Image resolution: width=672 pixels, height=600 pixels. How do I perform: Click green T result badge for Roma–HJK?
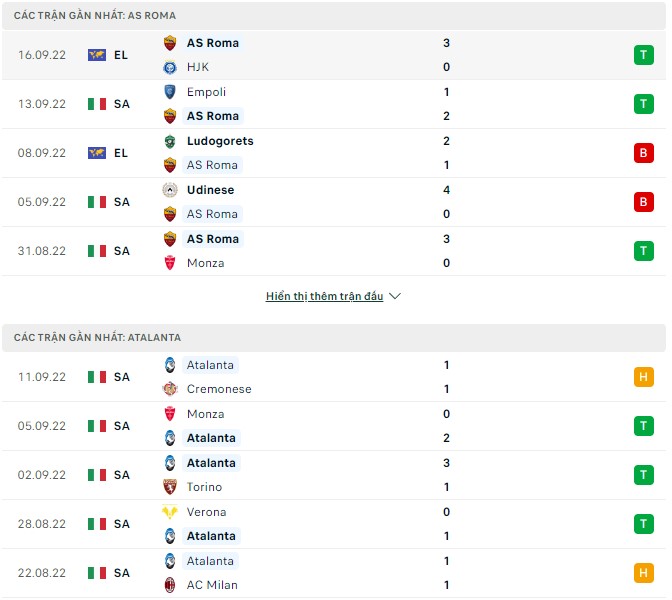pos(643,55)
